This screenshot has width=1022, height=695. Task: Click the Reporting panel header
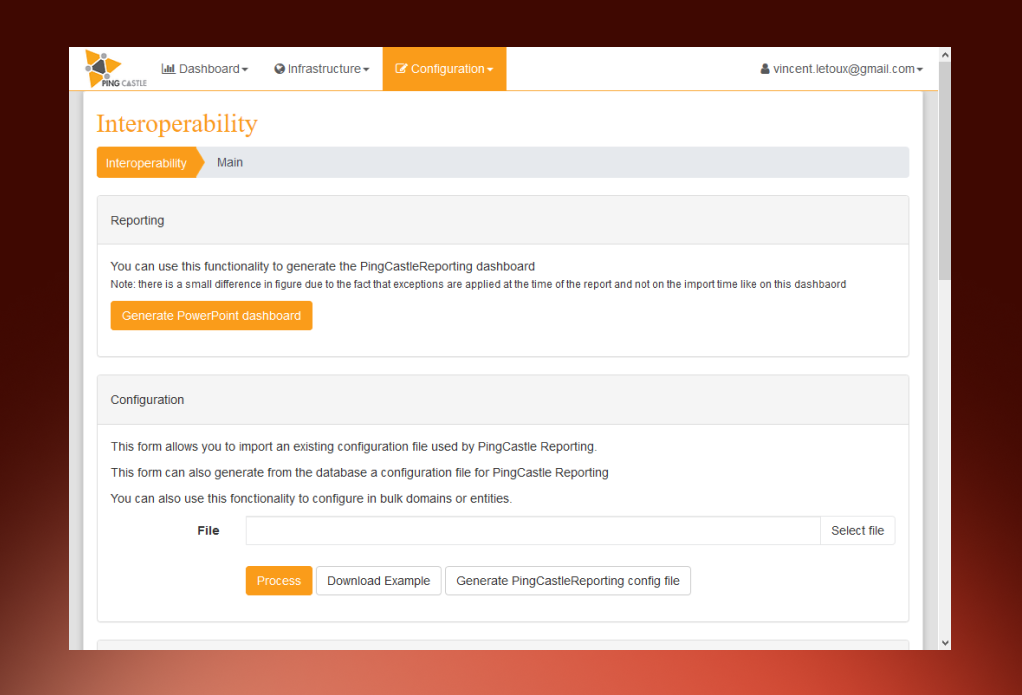pos(503,220)
